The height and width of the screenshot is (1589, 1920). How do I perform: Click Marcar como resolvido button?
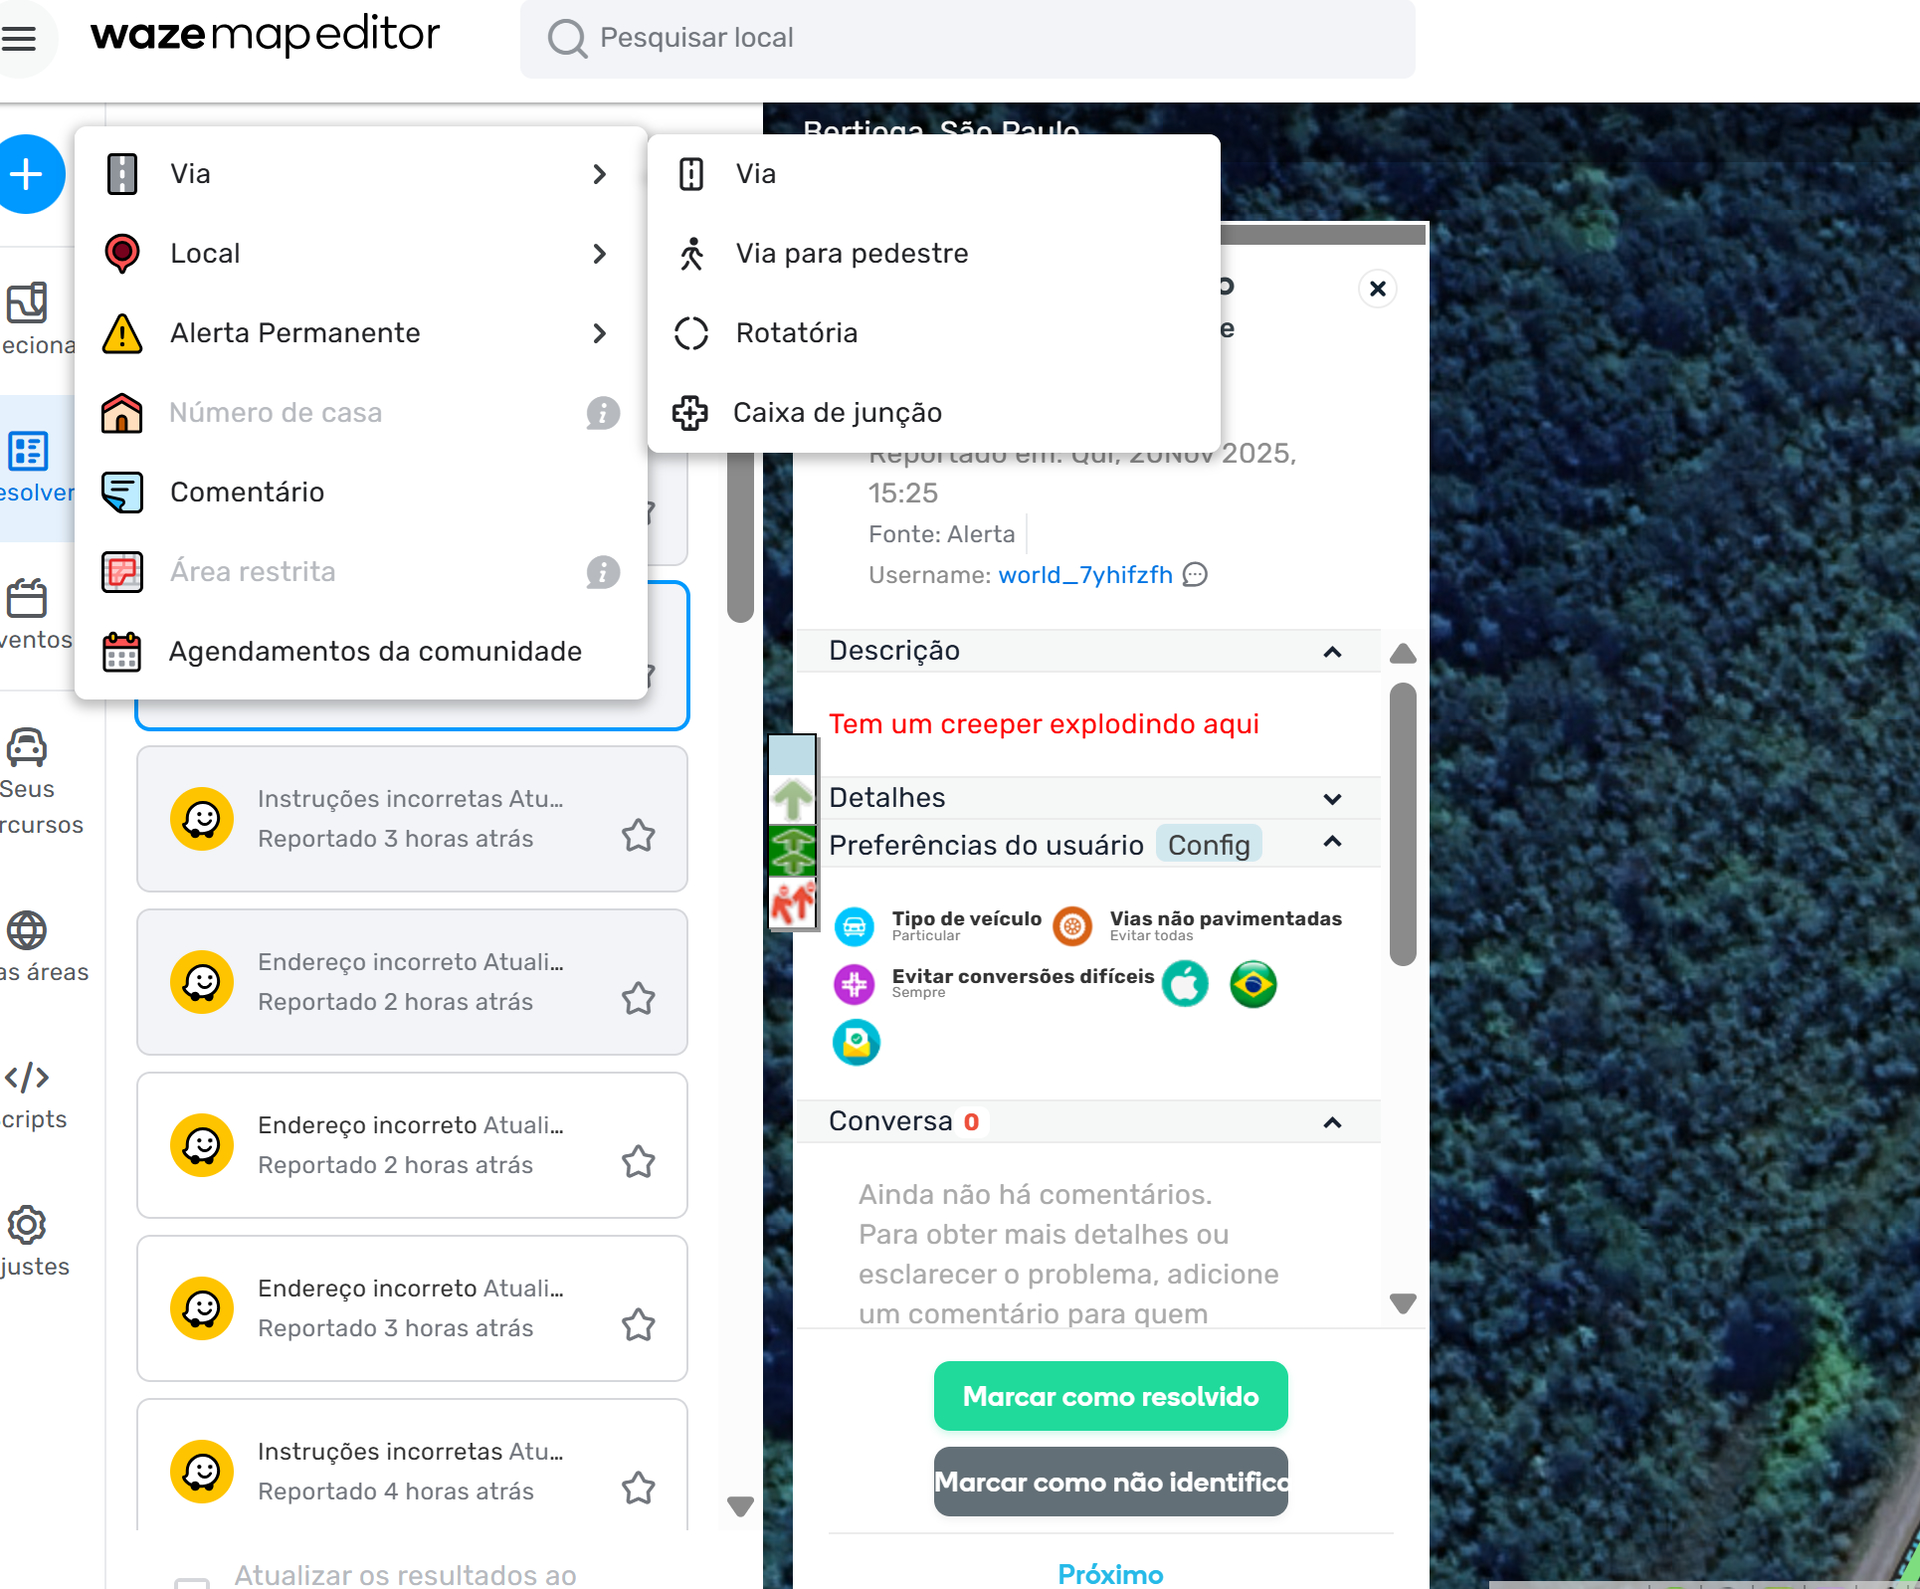[1110, 1396]
